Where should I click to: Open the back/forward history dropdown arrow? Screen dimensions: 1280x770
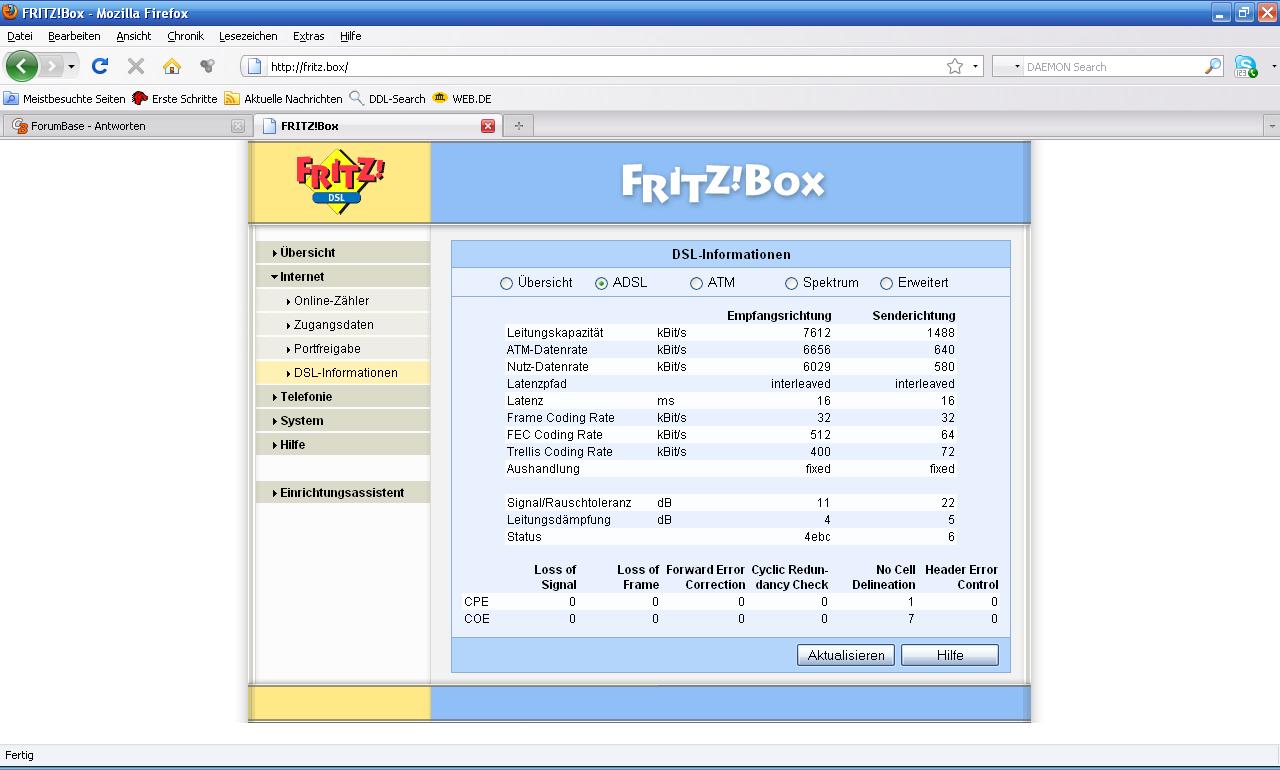pos(71,67)
